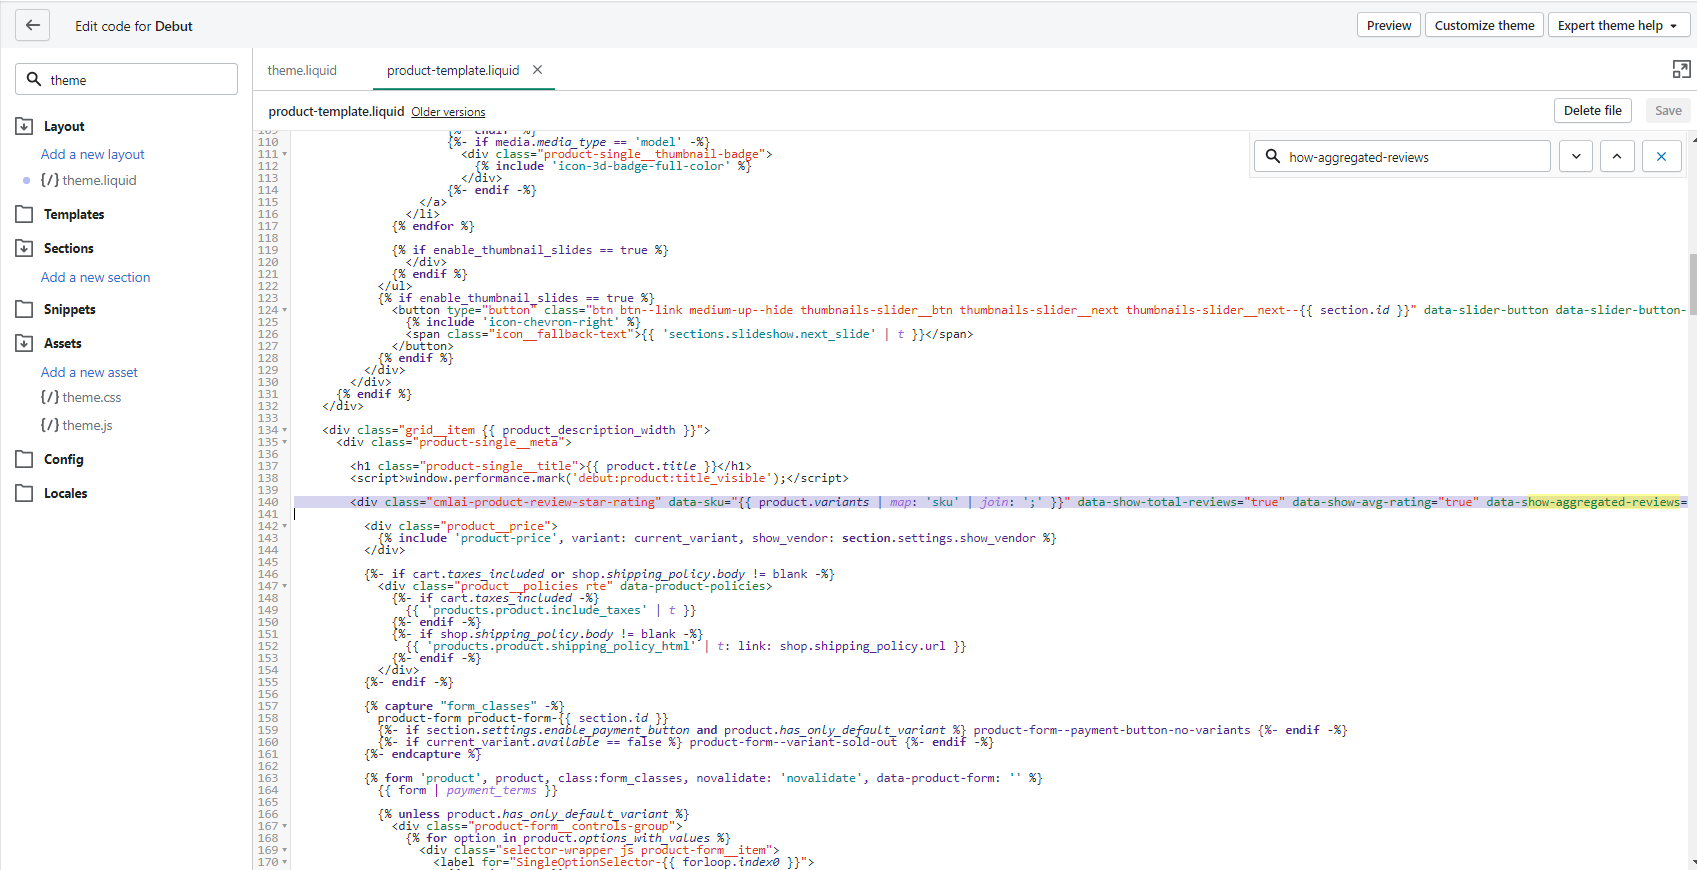Click Customize theme
The image size is (1697, 870).
pos(1484,25)
